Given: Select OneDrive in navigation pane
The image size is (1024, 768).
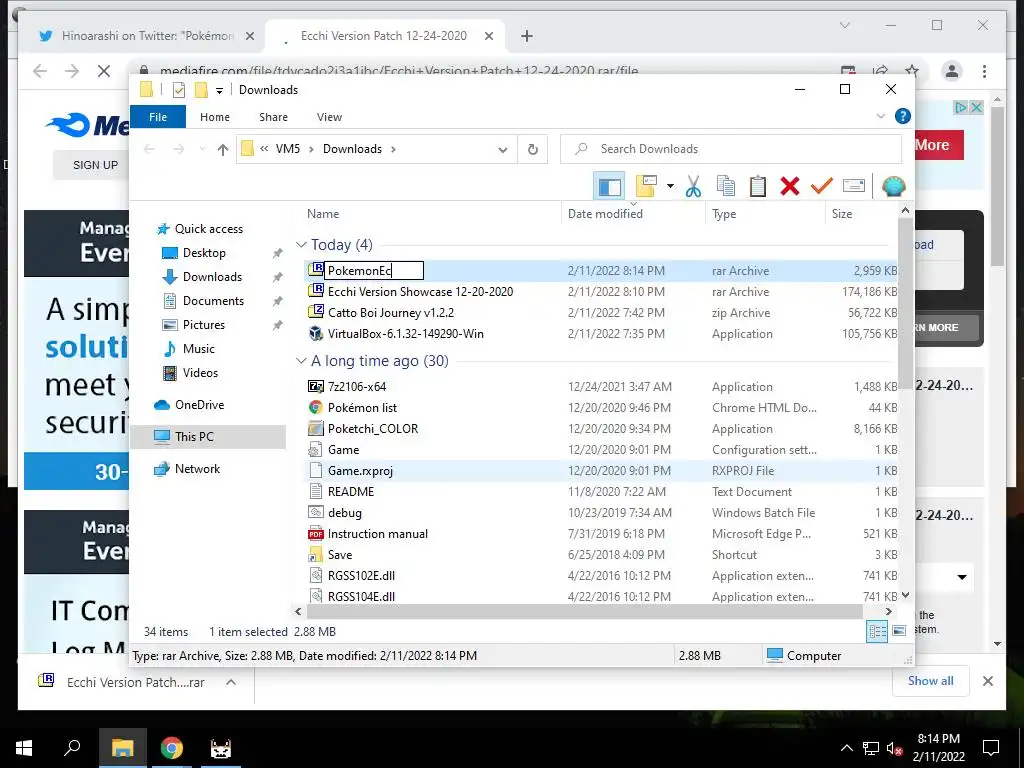Looking at the screenshot, I should coord(199,405).
